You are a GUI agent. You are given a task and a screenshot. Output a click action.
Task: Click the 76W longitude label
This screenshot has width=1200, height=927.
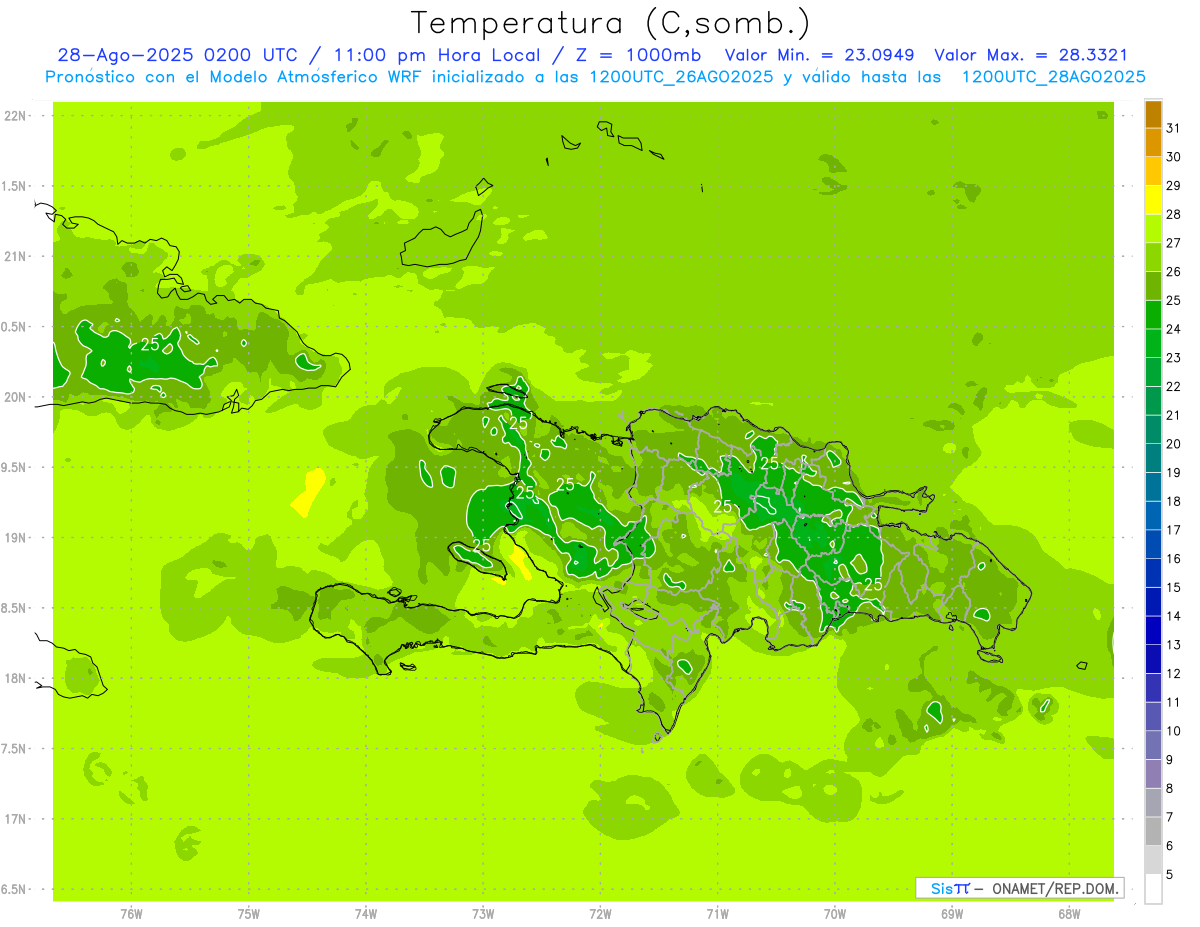(x=131, y=913)
